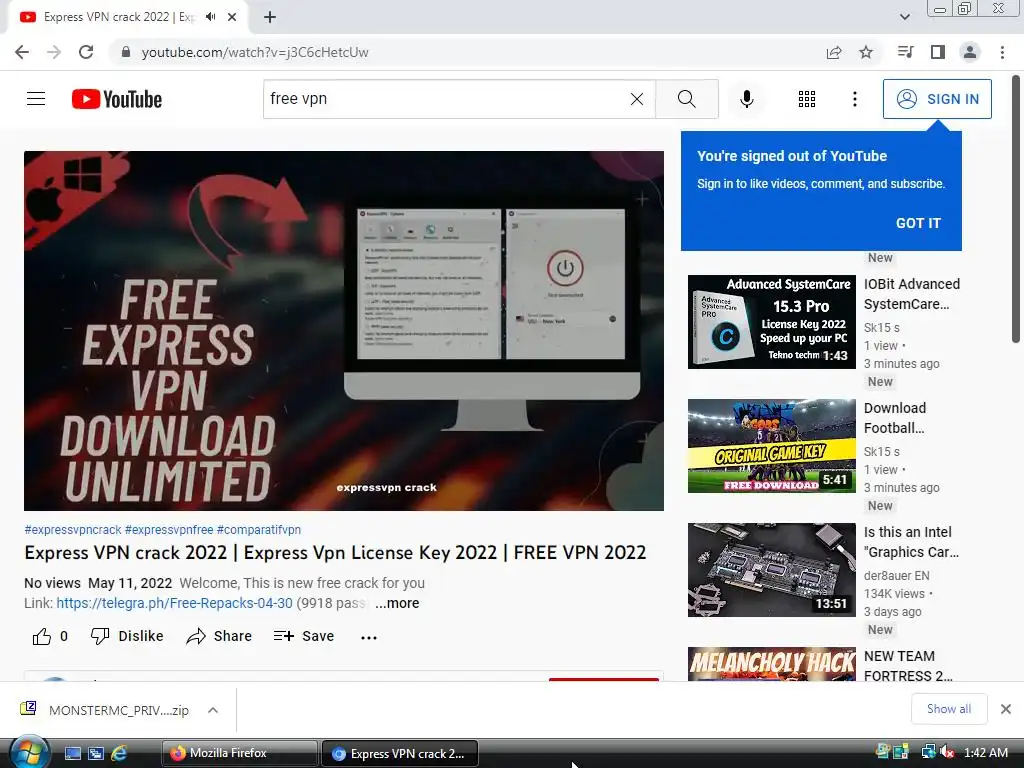Screen dimensions: 1024x768
Task: Open the NEW TEAM FORTRESS 2 title
Action: [908, 665]
